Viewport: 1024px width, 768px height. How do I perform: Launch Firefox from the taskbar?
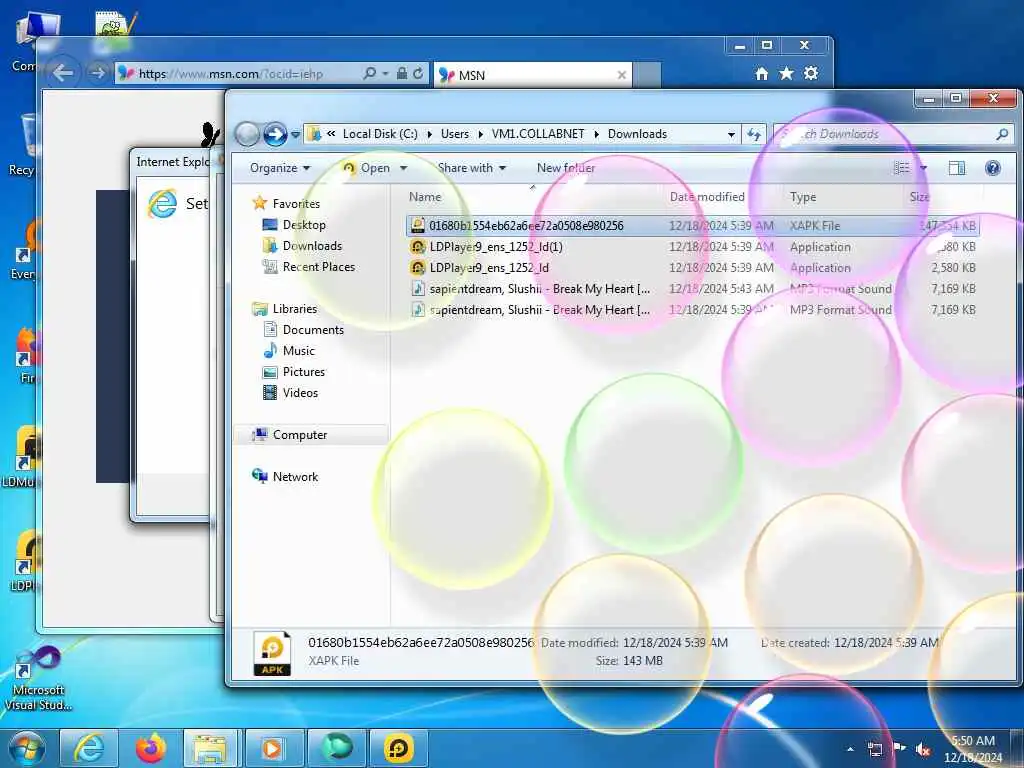[x=151, y=748]
